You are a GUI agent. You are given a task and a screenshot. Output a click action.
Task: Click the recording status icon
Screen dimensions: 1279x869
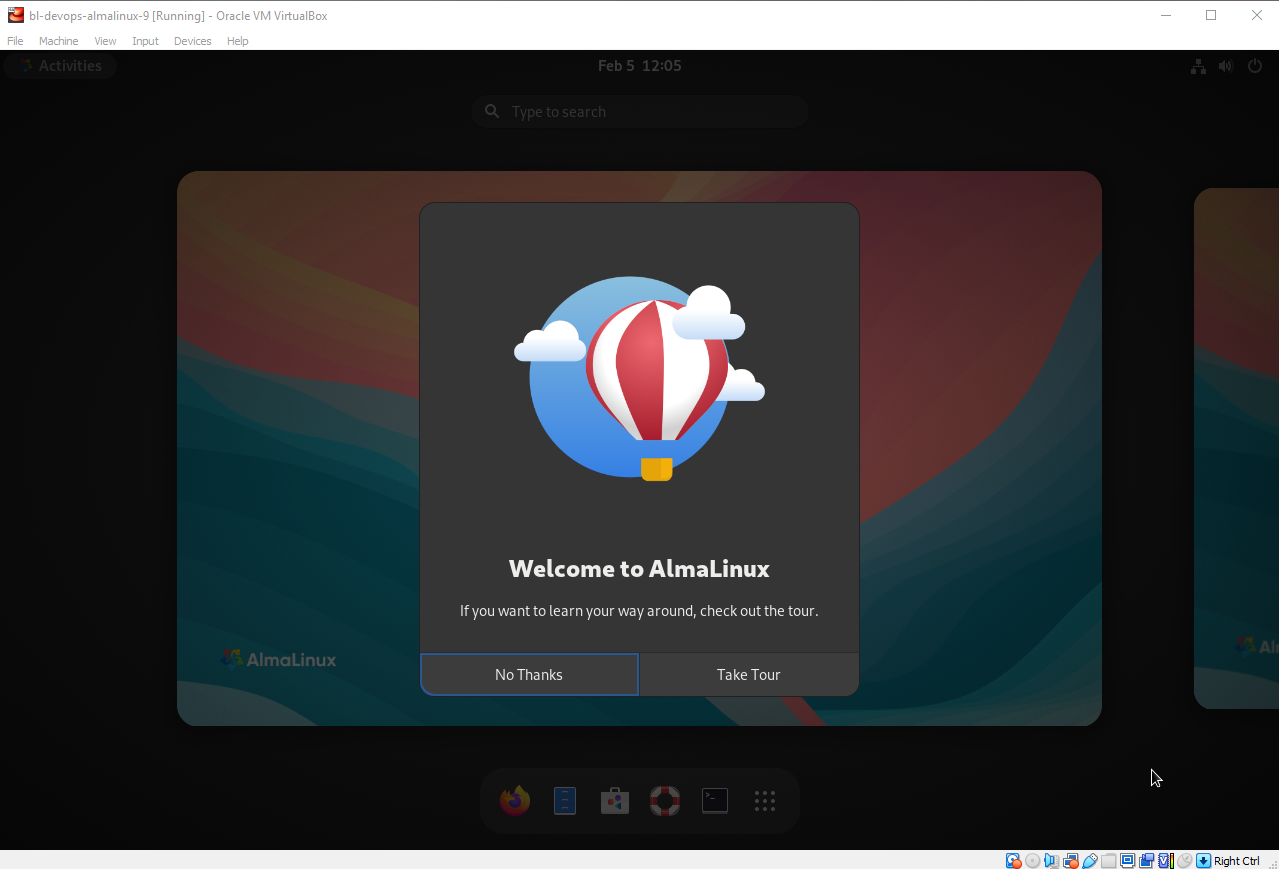pyautogui.click(x=1146, y=860)
